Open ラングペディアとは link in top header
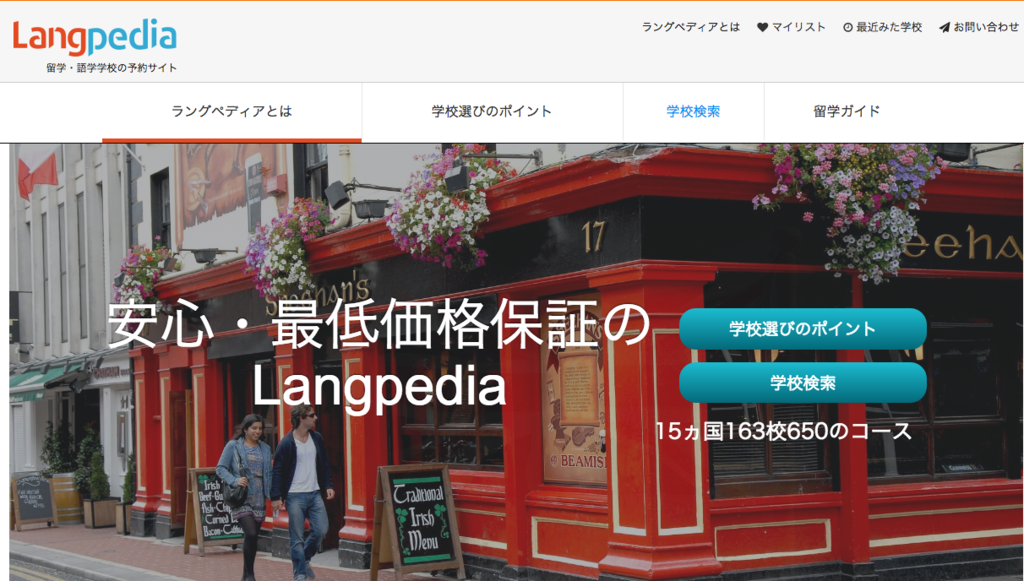This screenshot has height=581, width=1024. tap(690, 27)
